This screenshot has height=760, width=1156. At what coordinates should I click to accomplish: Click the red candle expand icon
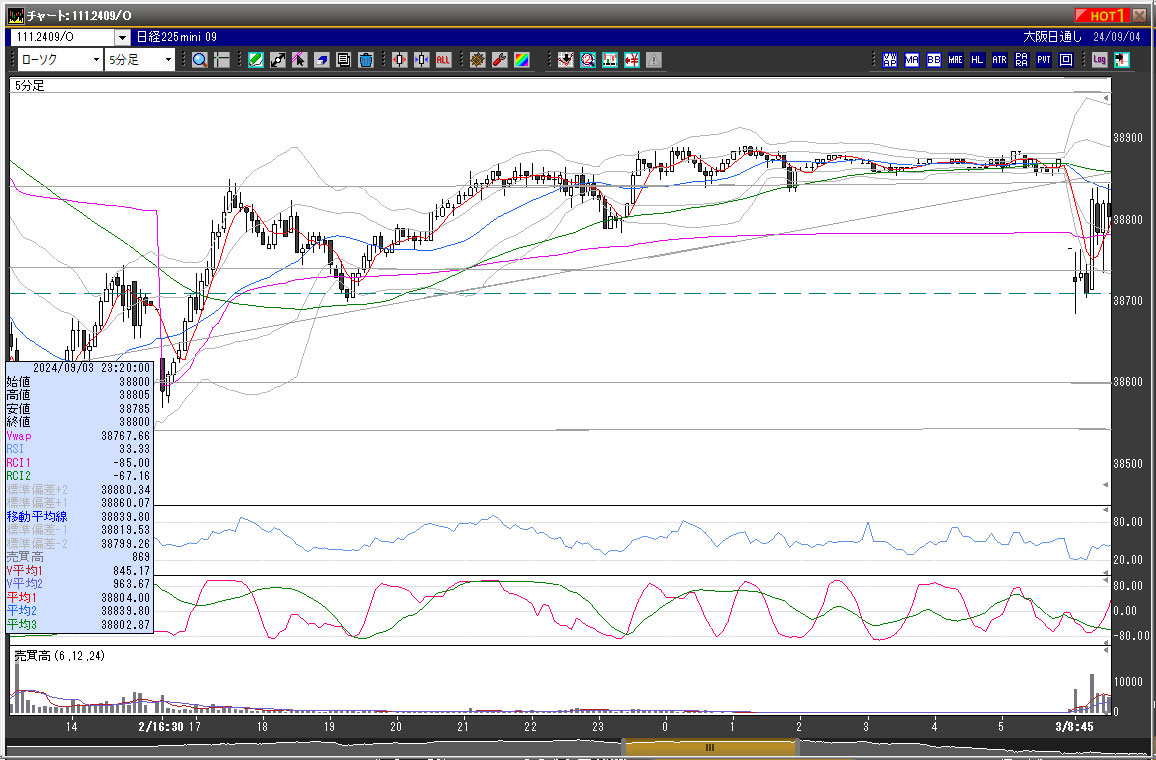pos(400,60)
